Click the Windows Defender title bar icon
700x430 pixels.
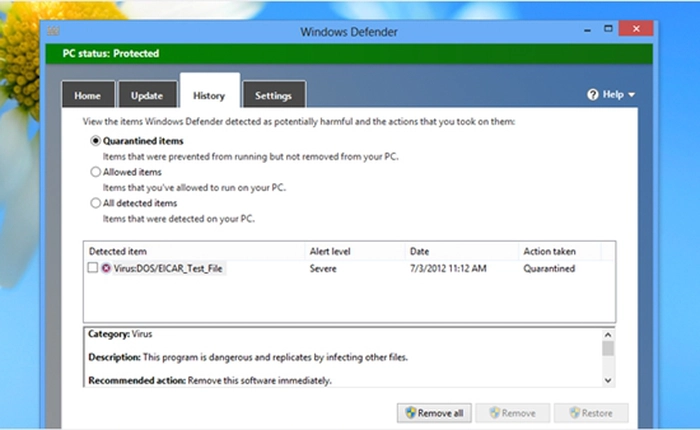click(54, 31)
